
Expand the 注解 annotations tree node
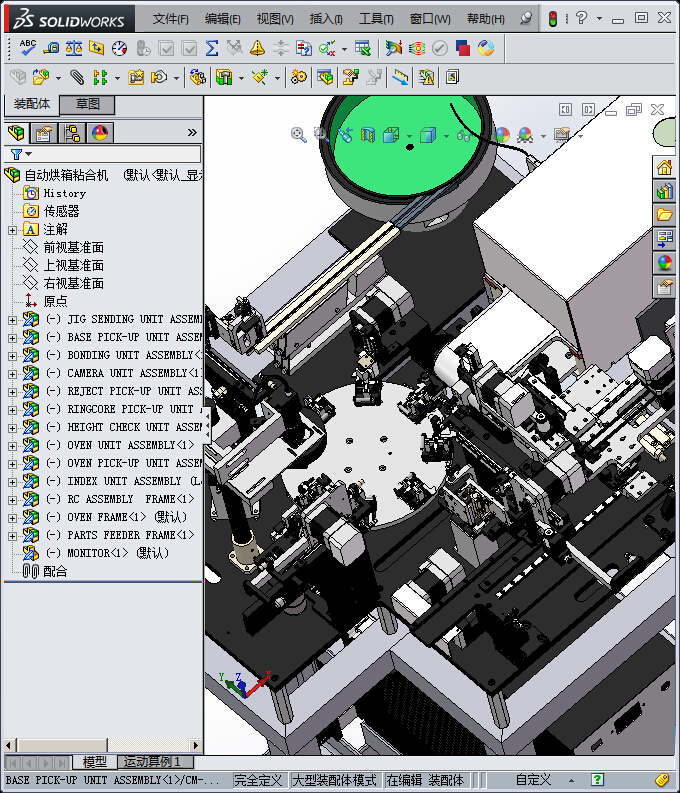[x=12, y=230]
